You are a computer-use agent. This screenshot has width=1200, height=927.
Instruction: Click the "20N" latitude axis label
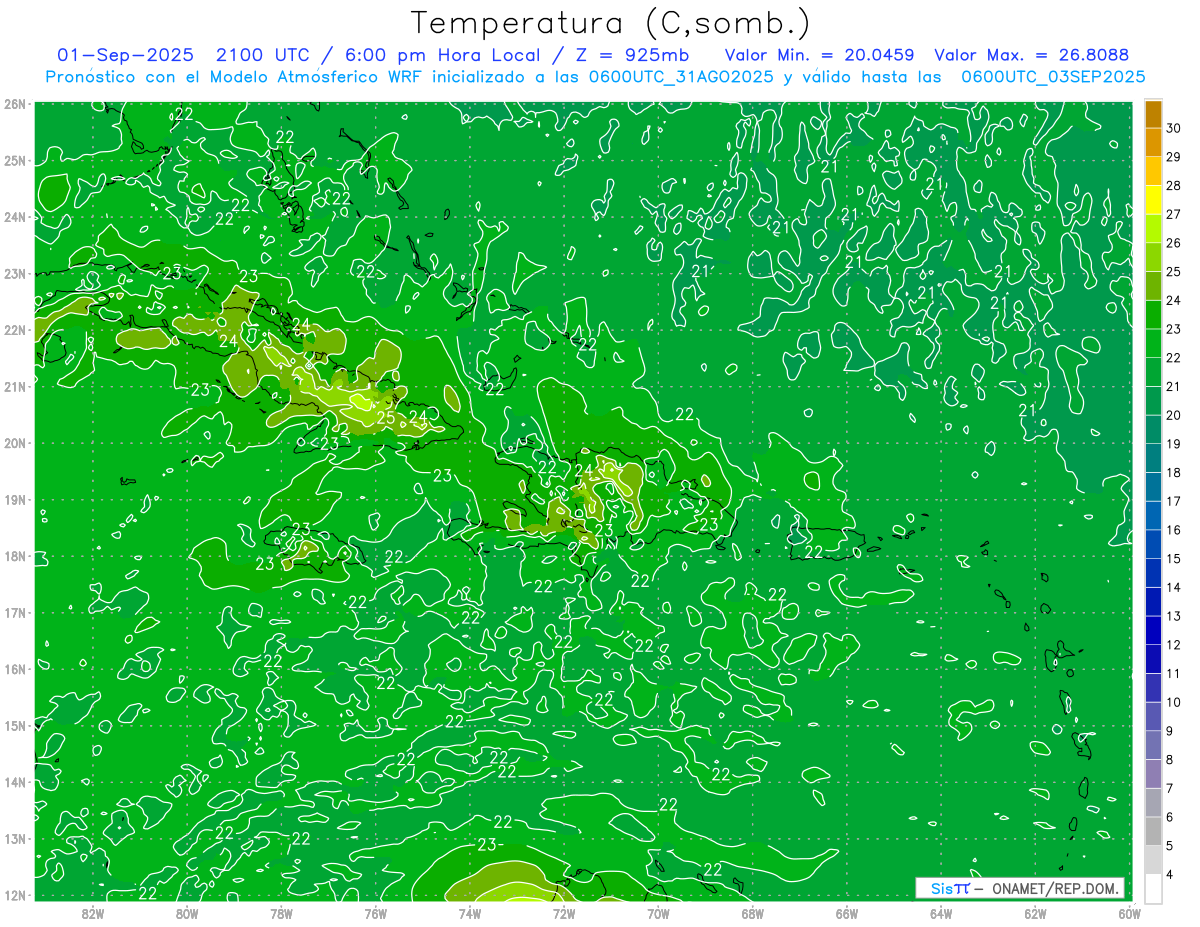point(14,443)
